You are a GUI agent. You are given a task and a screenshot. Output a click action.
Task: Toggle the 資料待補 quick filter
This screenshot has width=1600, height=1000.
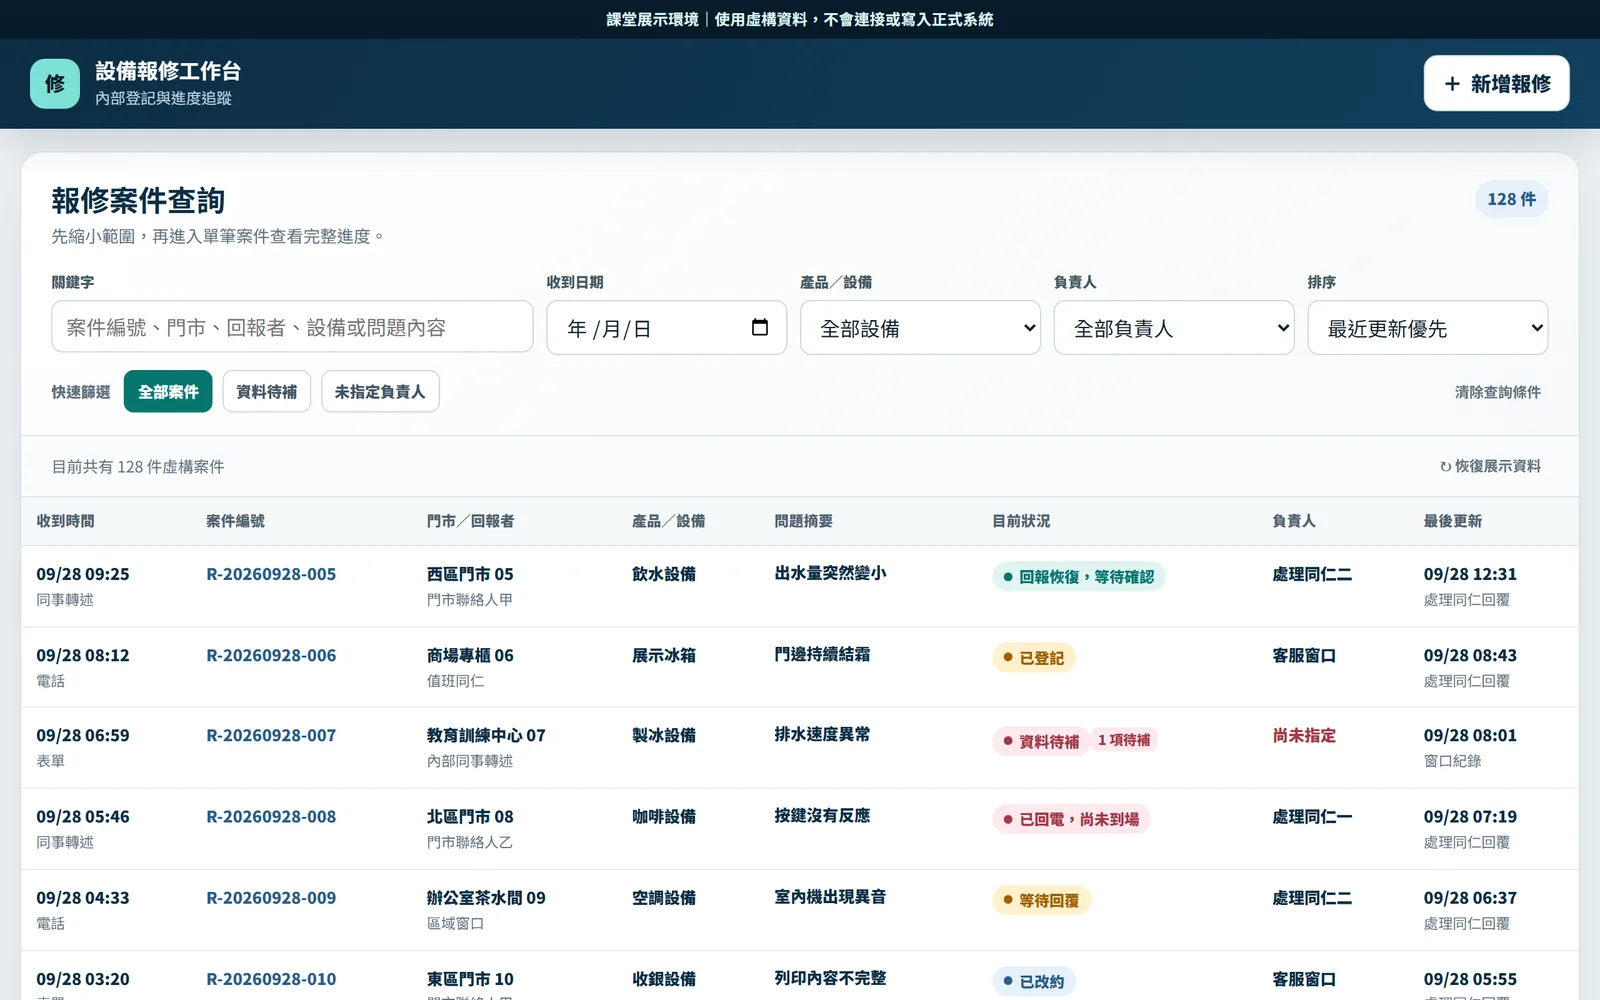(x=267, y=392)
